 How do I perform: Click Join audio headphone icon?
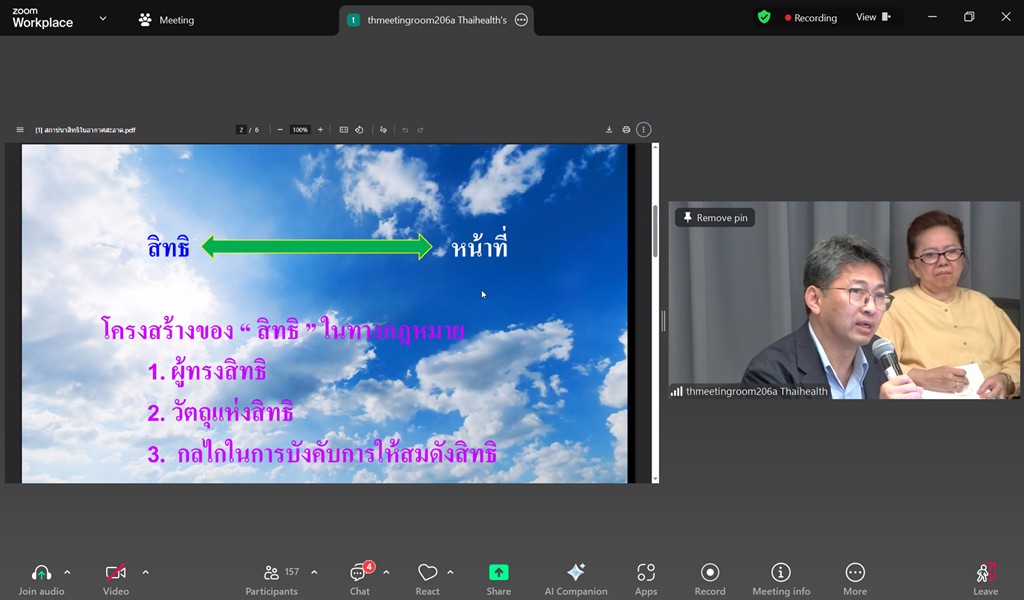pos(41,573)
